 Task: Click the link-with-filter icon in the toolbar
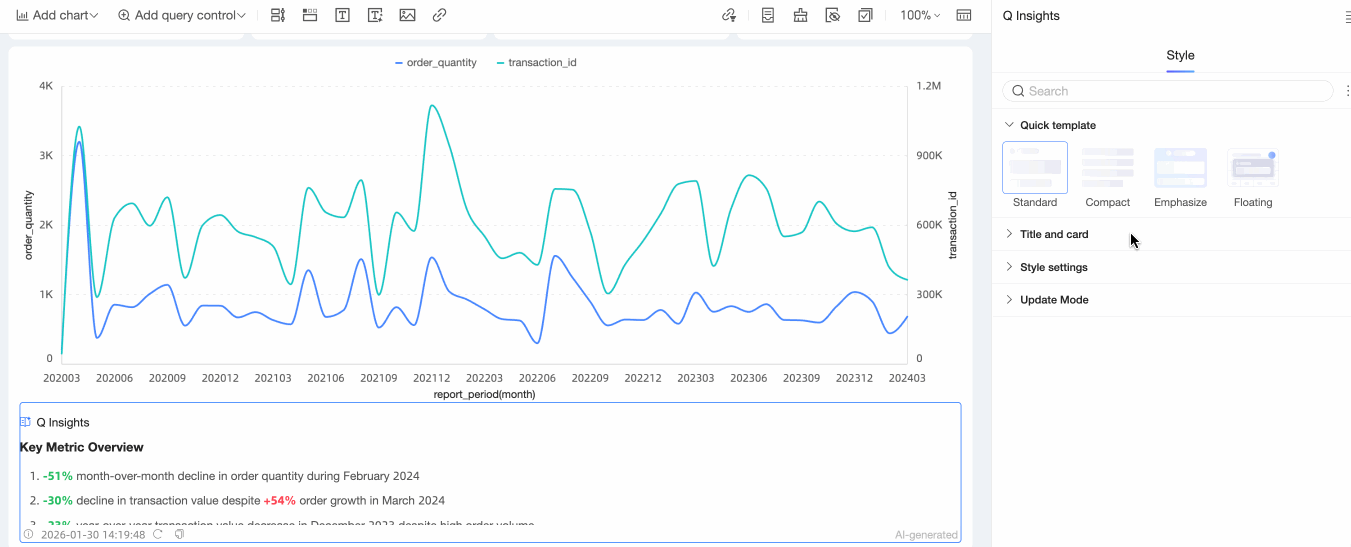[x=729, y=16]
